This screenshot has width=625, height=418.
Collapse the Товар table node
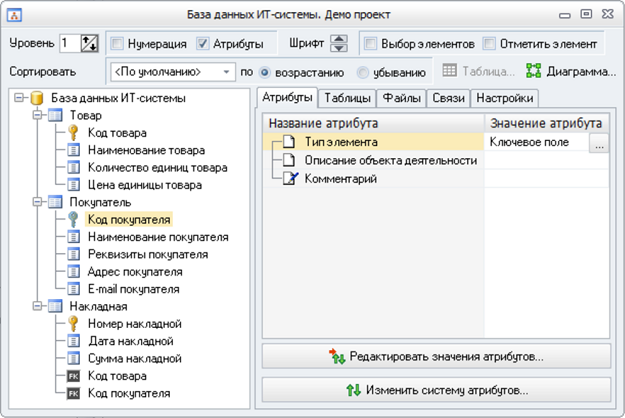tap(37, 115)
